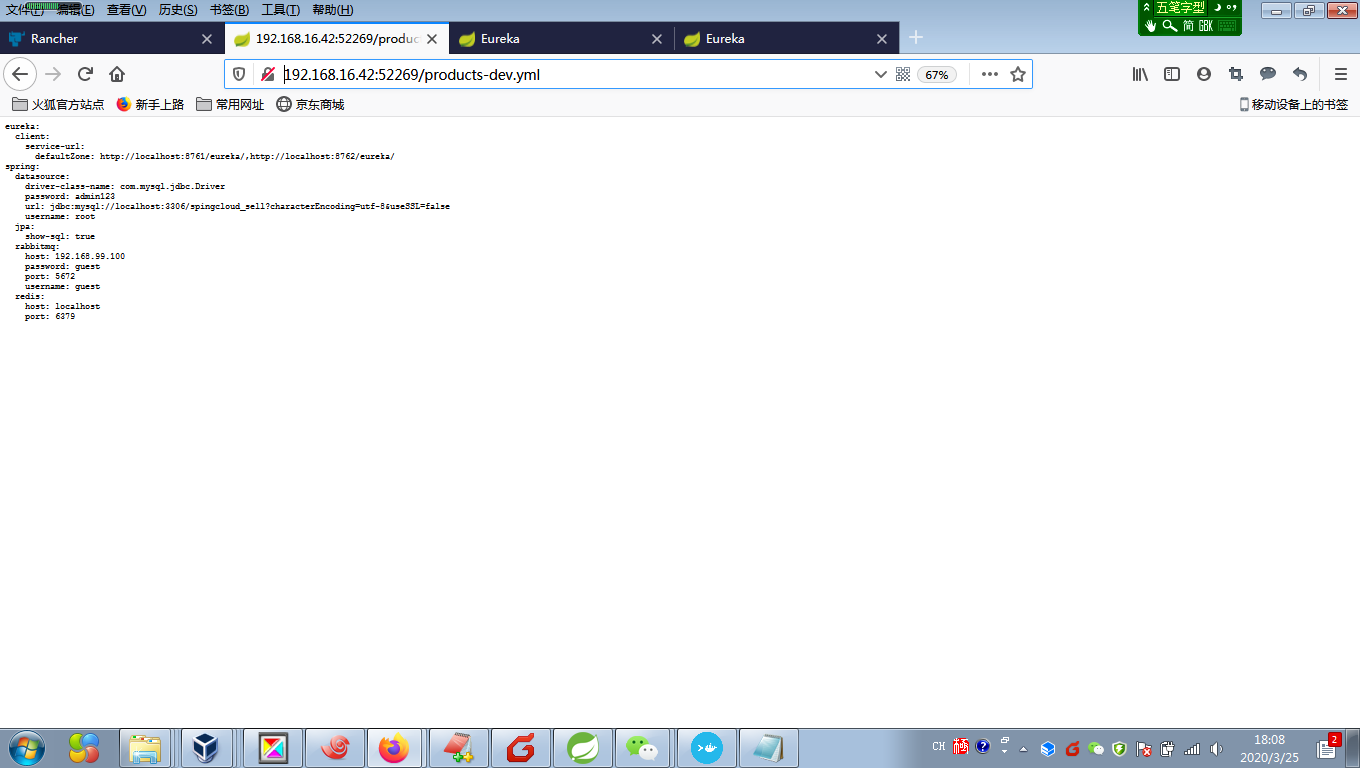Screen dimensions: 1360x768
Task: Open the red G app in taskbar
Action: [521, 748]
